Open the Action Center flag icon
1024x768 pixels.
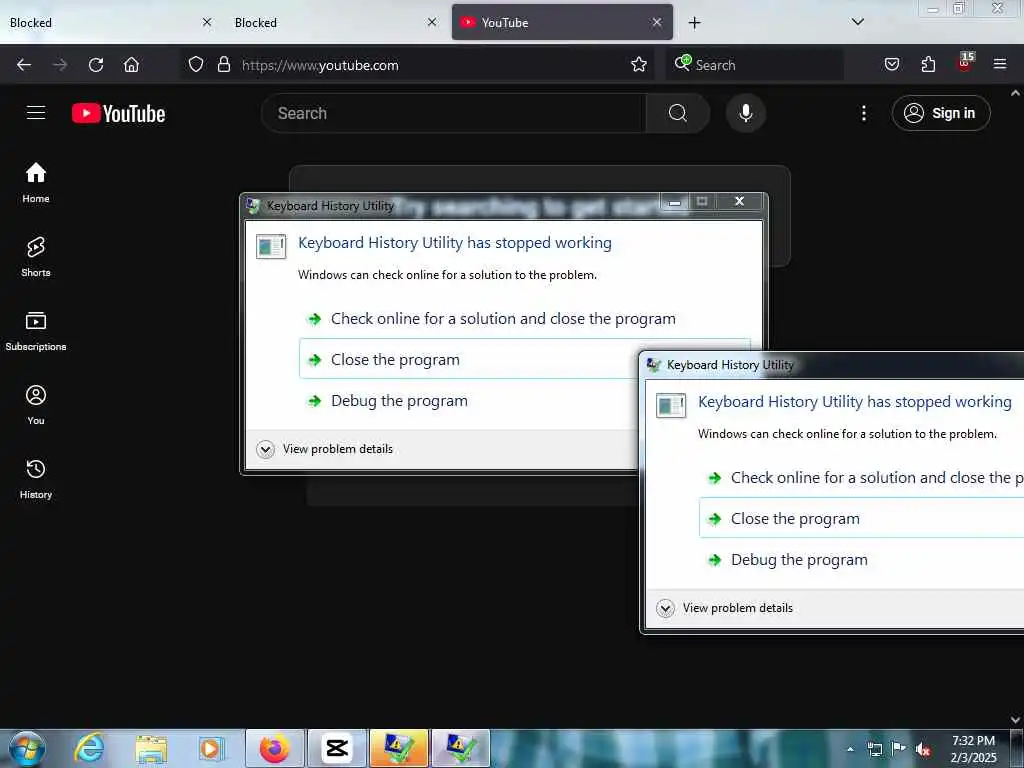tap(899, 748)
